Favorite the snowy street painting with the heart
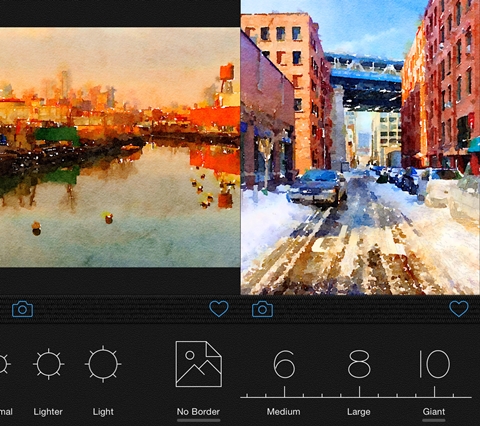This screenshot has width=480, height=426. (x=459, y=309)
